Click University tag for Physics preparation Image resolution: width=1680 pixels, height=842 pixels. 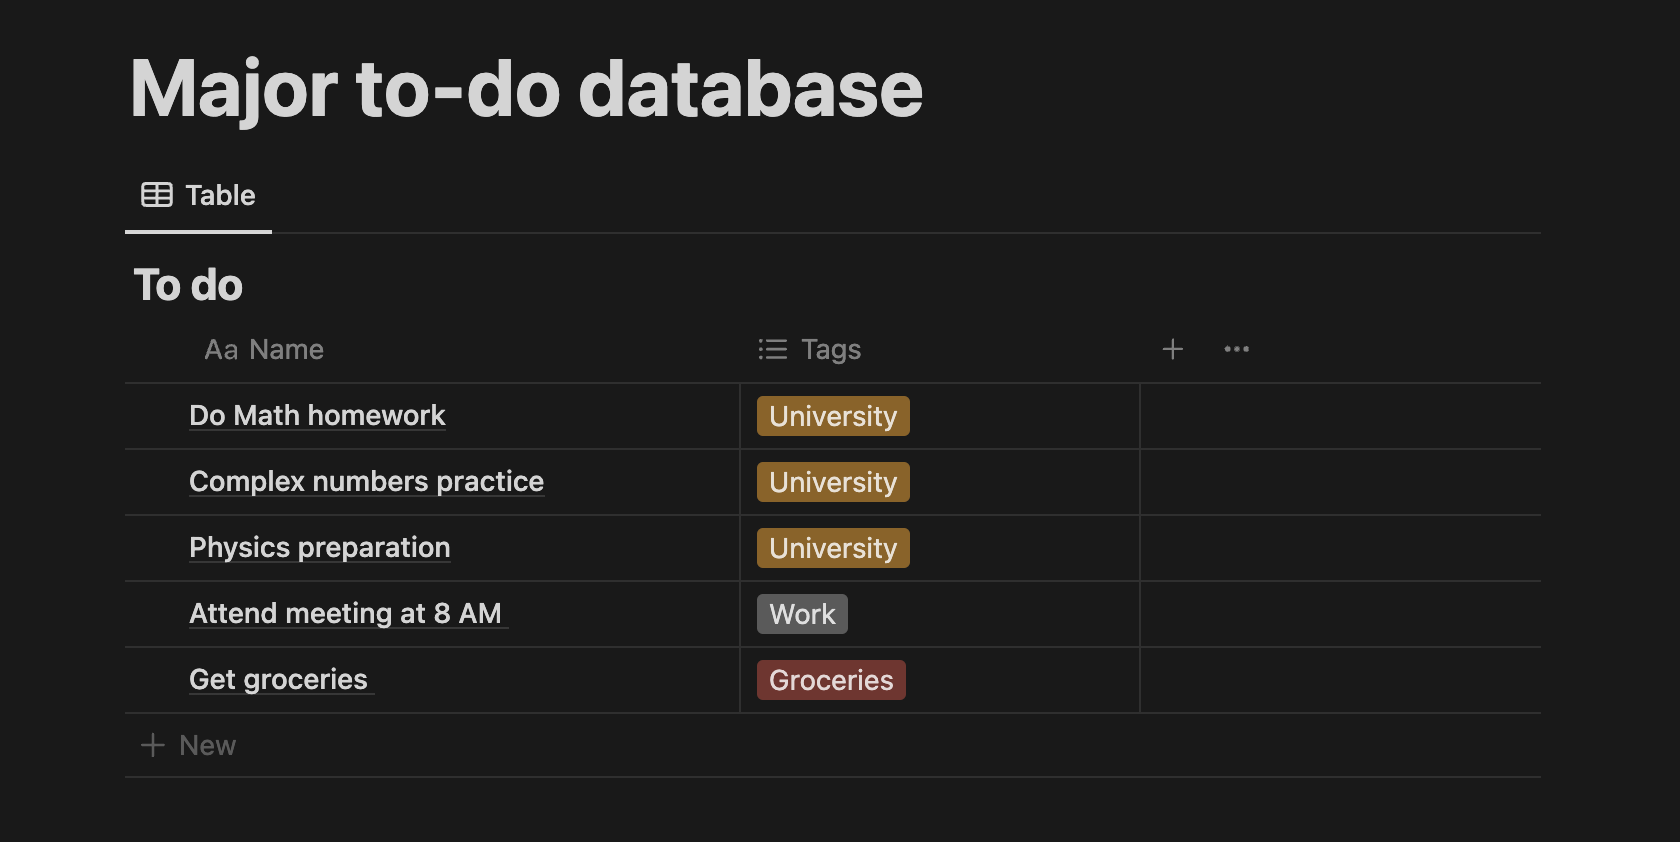(x=832, y=548)
